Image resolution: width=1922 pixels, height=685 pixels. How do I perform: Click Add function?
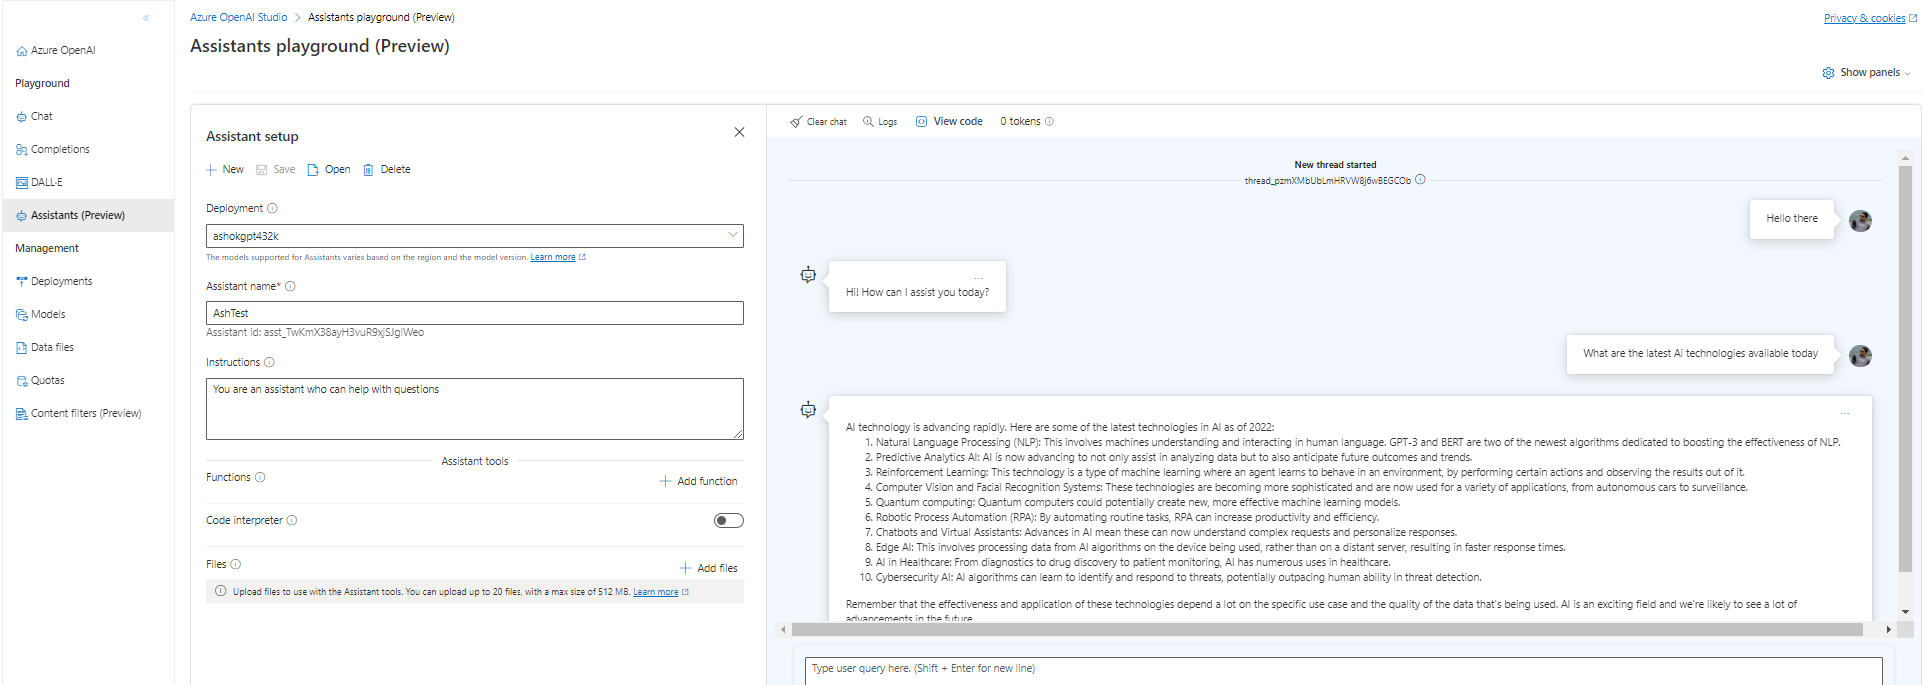click(x=698, y=481)
